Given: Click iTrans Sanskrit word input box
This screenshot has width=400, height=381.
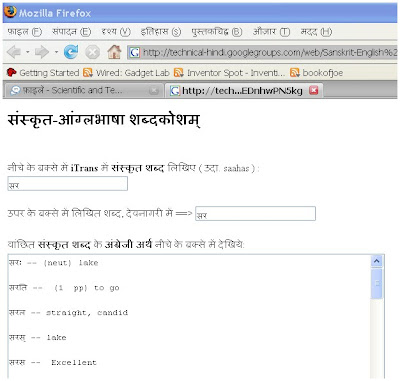Looking at the screenshot, I should [x=68, y=184].
